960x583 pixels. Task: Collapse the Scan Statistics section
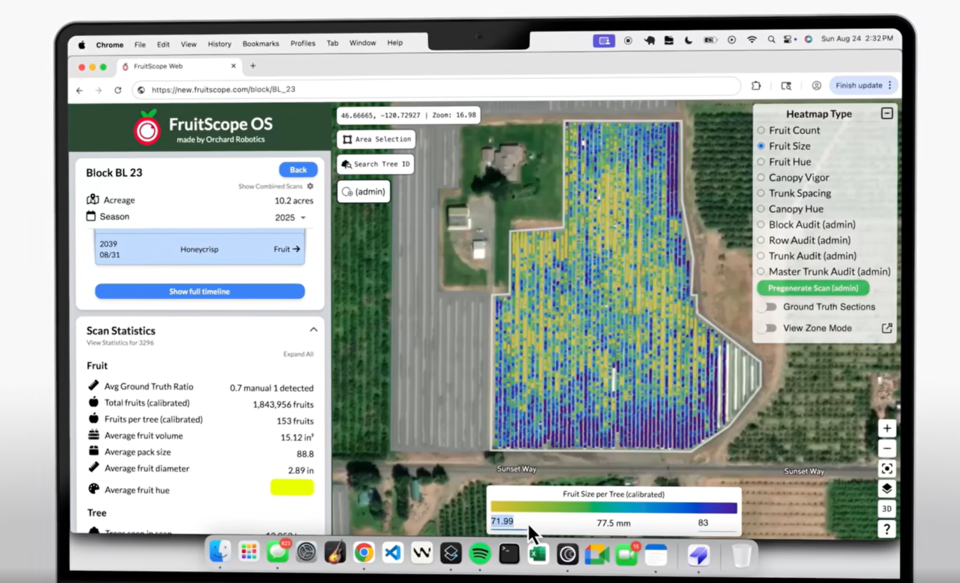point(313,330)
